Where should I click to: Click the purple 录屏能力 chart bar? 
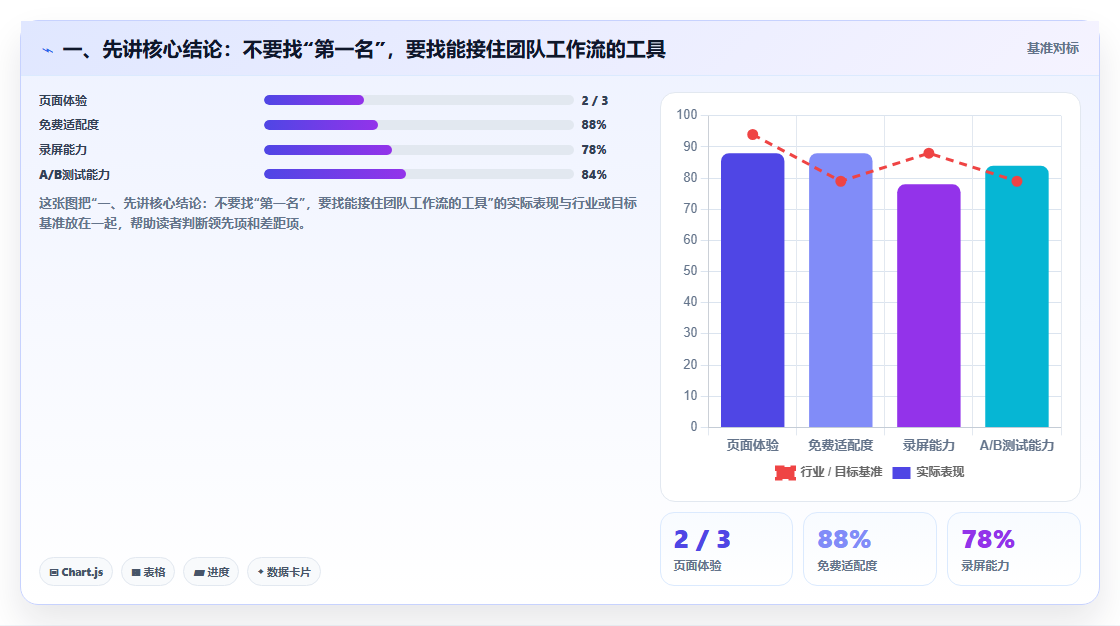click(929, 306)
